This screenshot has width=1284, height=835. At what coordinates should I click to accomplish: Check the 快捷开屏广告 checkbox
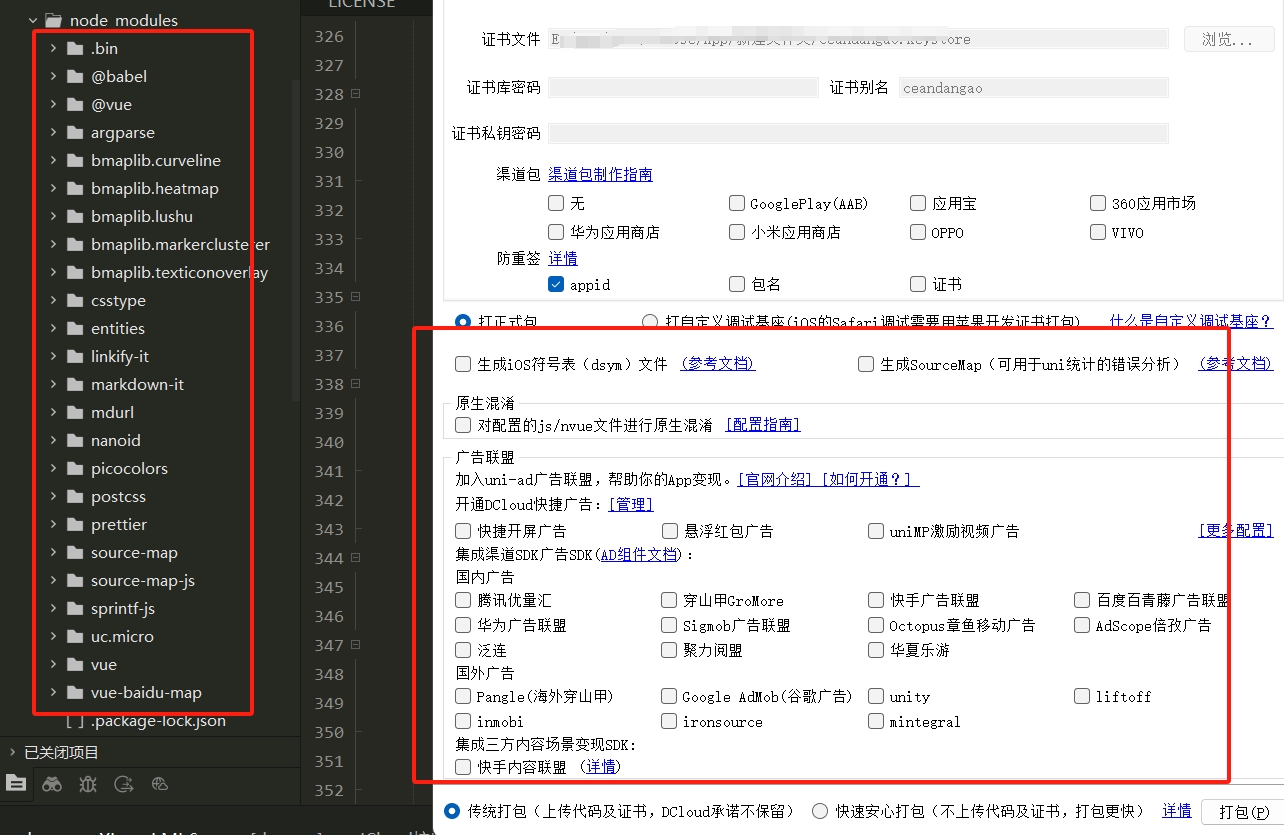click(463, 531)
